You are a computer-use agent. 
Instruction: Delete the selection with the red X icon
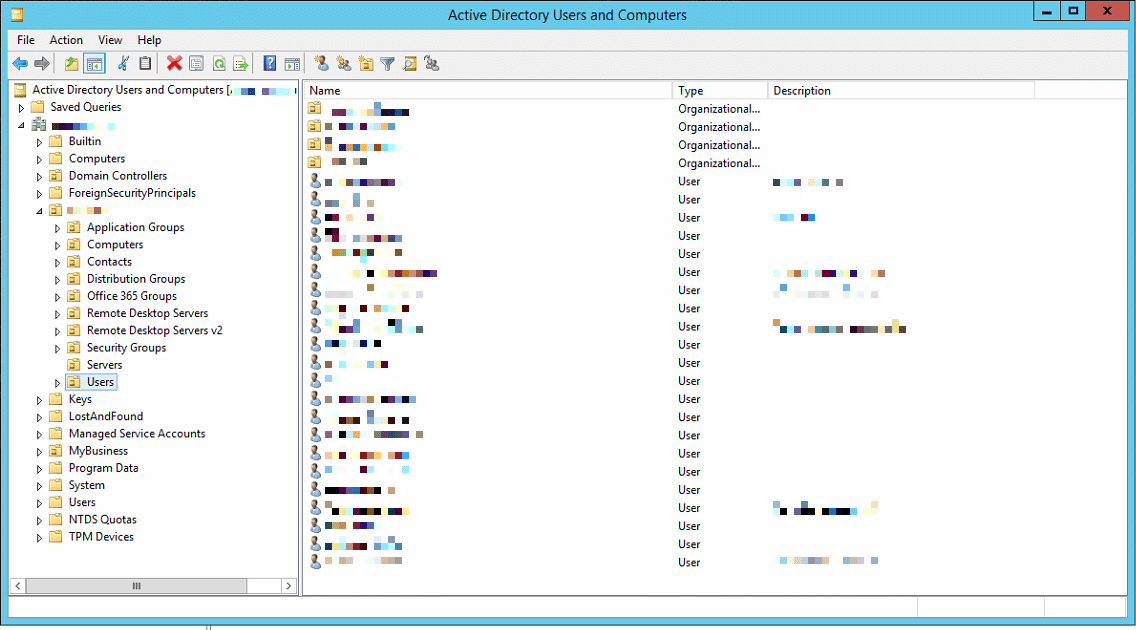173,63
